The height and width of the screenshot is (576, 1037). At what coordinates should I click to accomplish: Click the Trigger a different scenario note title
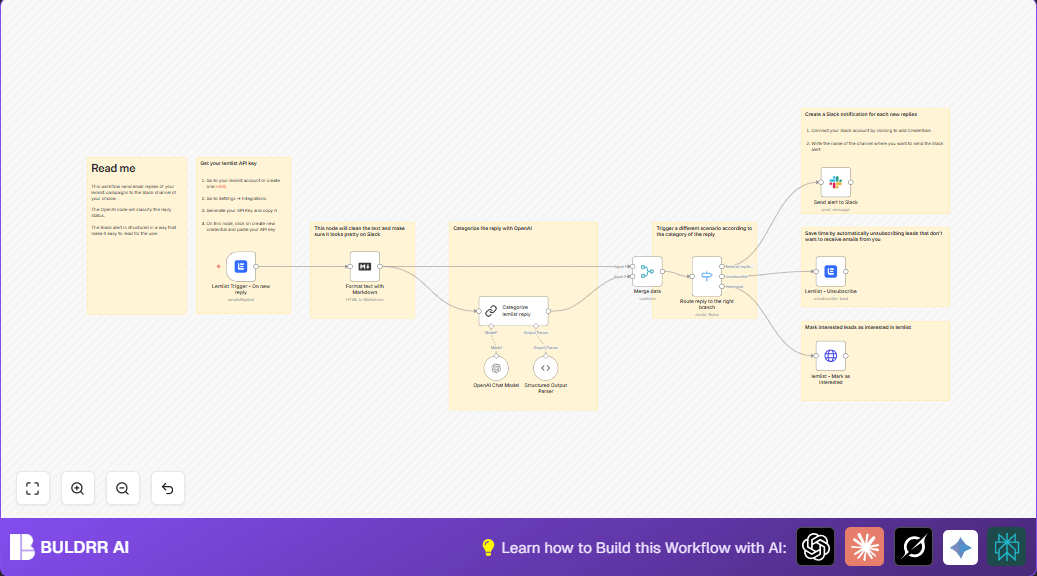tap(704, 231)
